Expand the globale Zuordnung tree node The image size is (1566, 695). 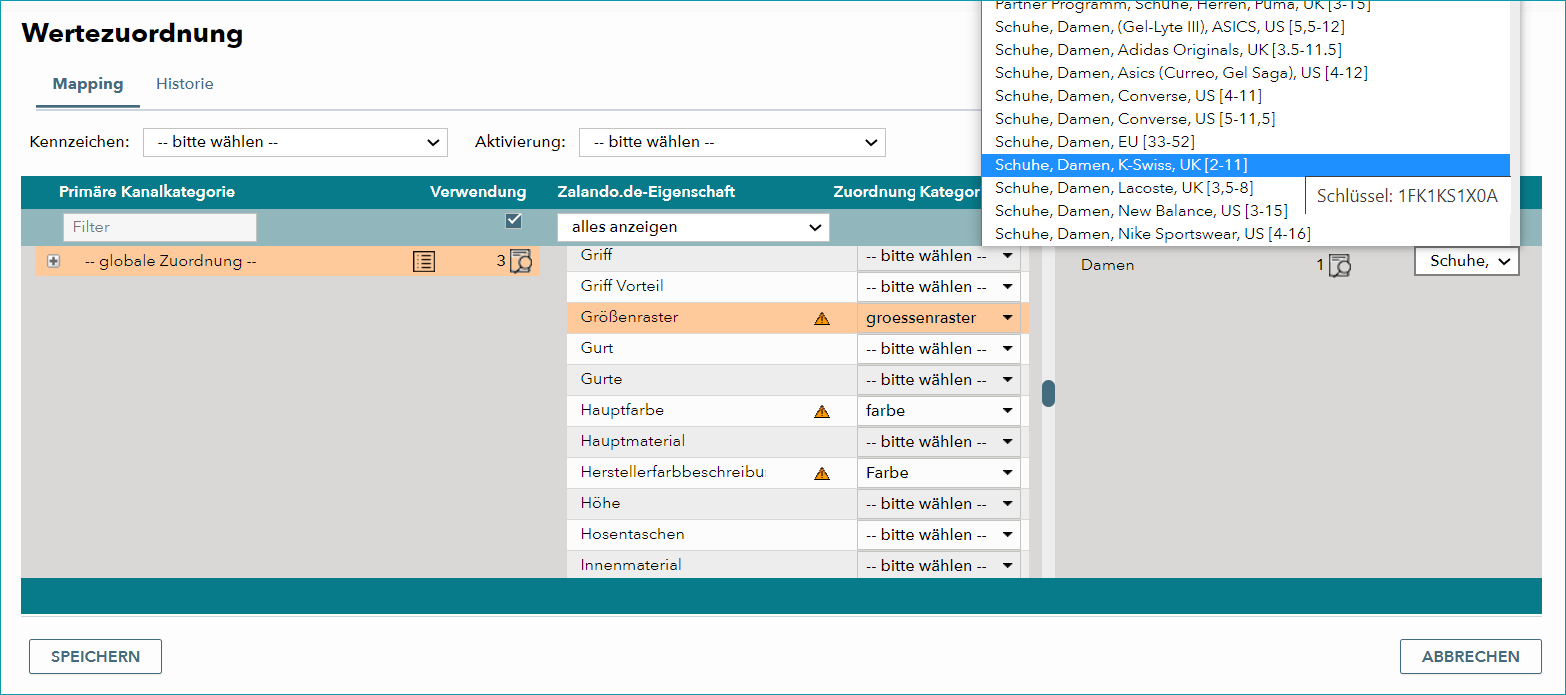[54, 262]
